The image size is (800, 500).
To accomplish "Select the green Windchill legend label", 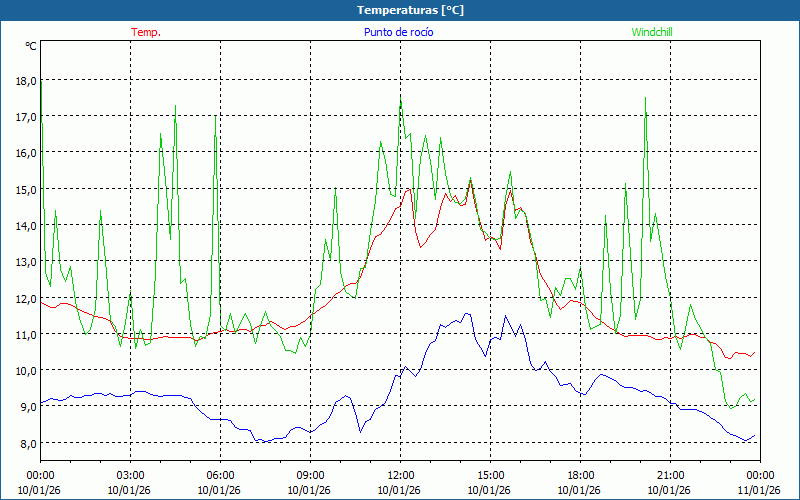I will pos(652,32).
